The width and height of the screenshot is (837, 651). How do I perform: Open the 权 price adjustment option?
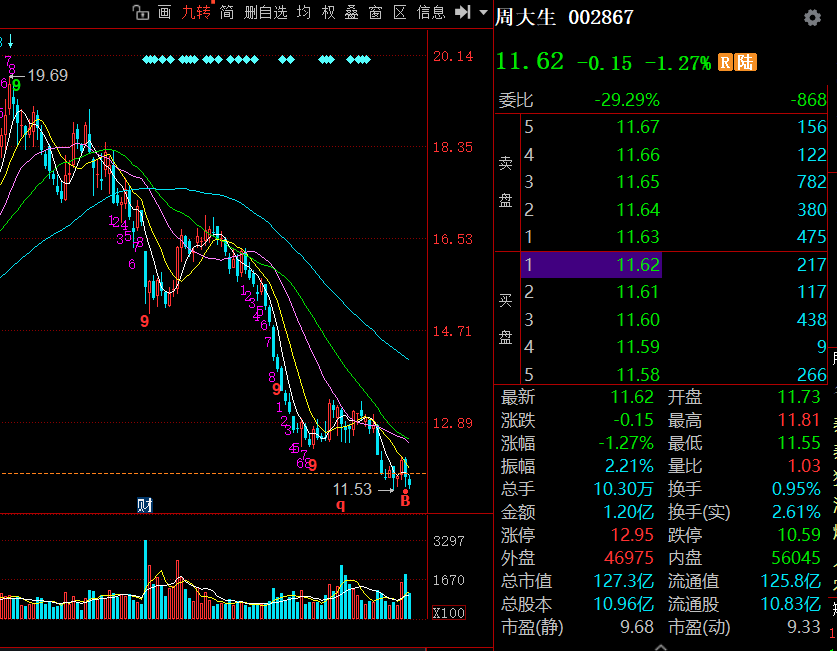point(328,12)
